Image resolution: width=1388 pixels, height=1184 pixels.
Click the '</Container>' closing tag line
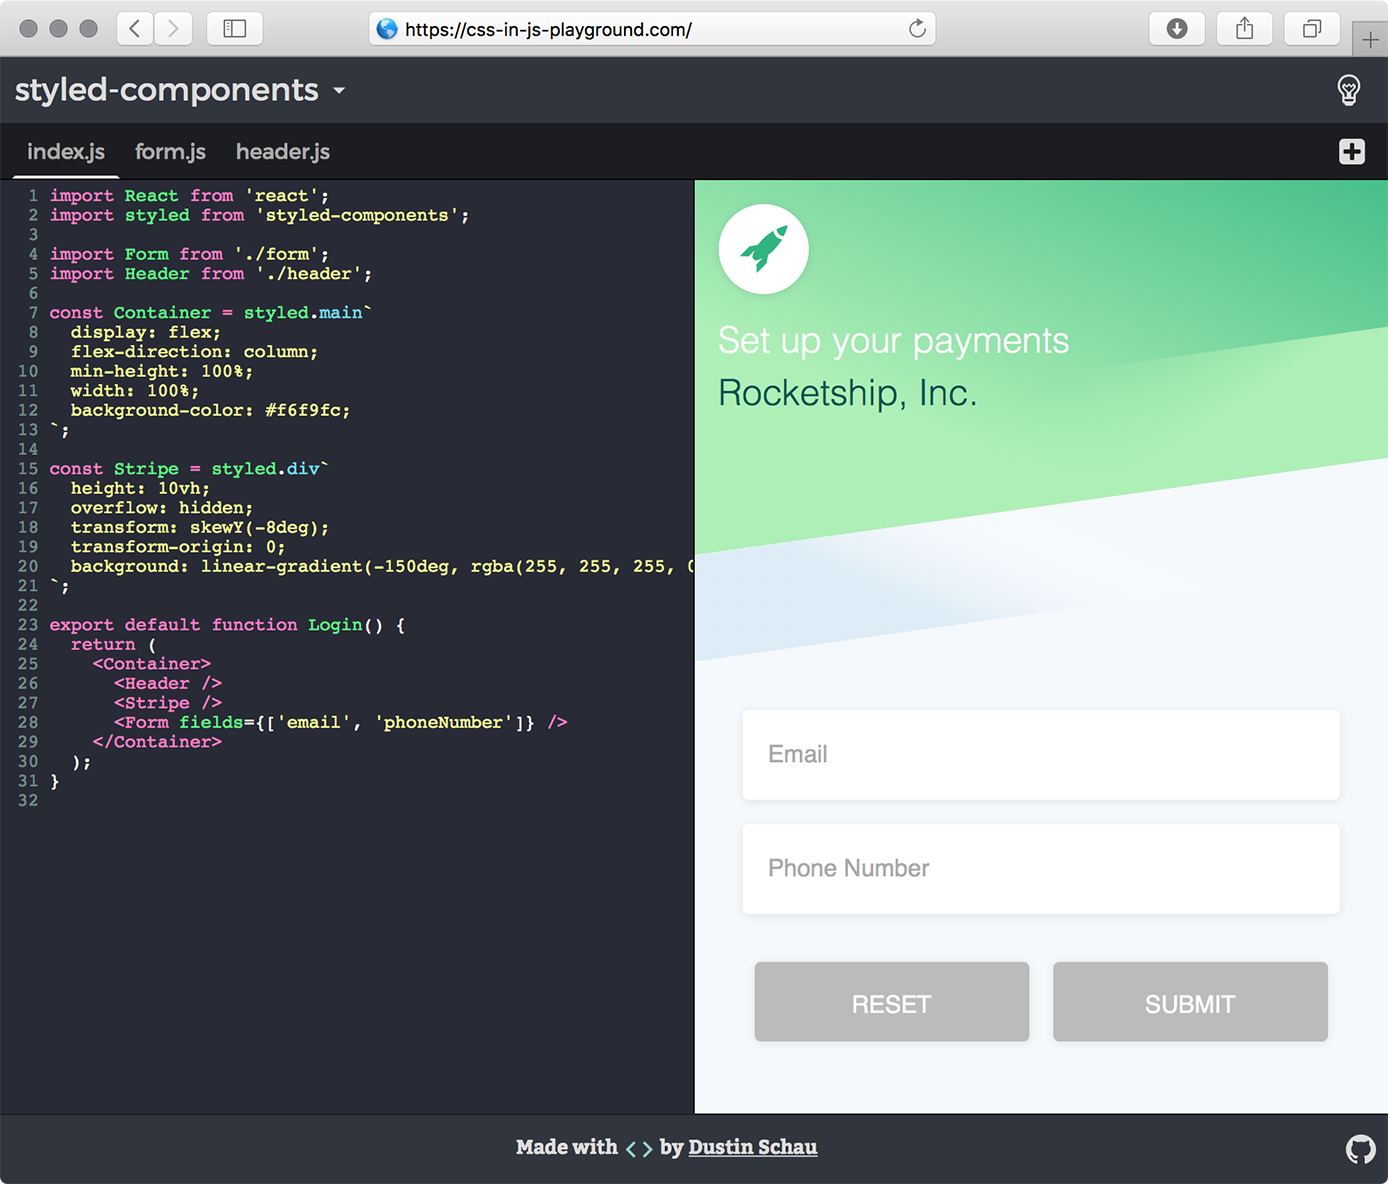(157, 742)
